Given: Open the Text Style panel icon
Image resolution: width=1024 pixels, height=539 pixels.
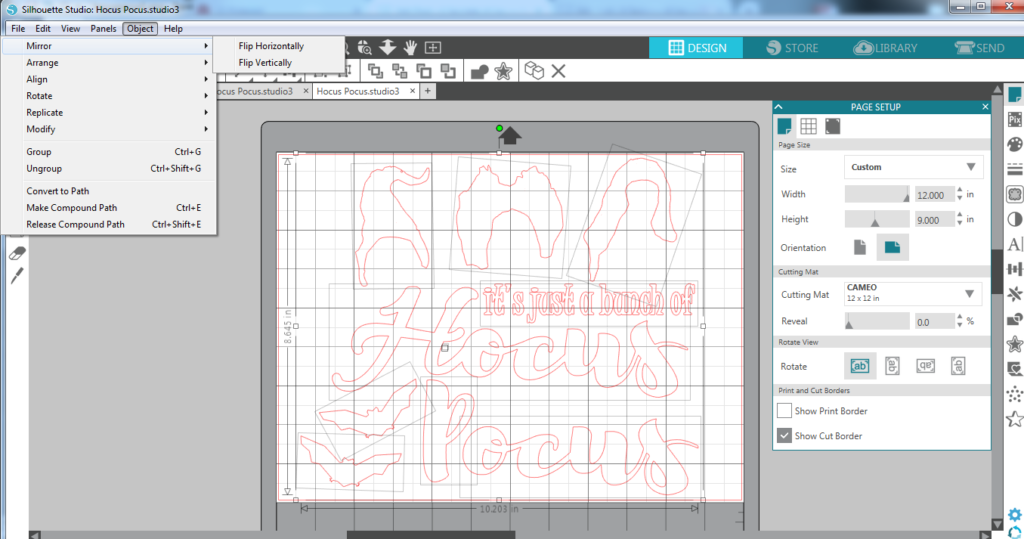Looking at the screenshot, I should tap(1015, 244).
